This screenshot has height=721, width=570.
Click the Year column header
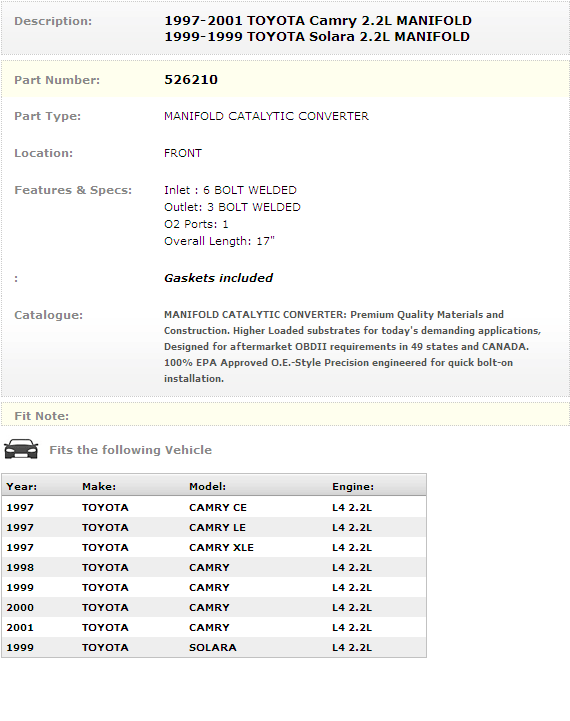click(22, 486)
